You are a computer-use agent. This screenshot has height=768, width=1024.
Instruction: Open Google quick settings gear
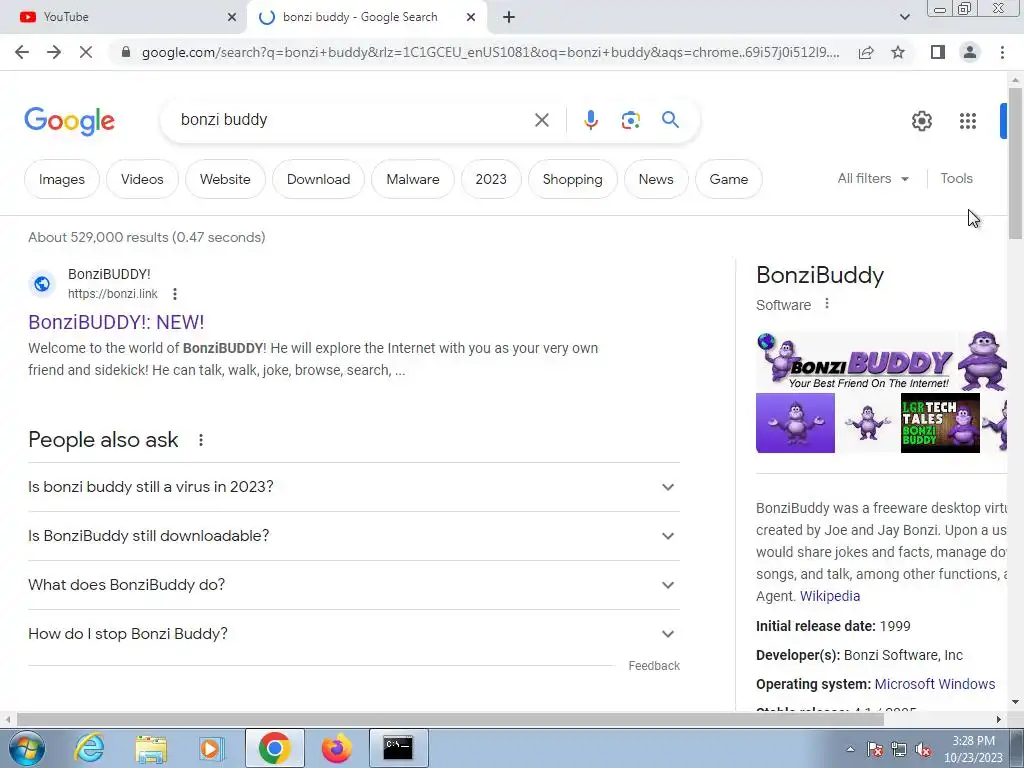tap(921, 121)
